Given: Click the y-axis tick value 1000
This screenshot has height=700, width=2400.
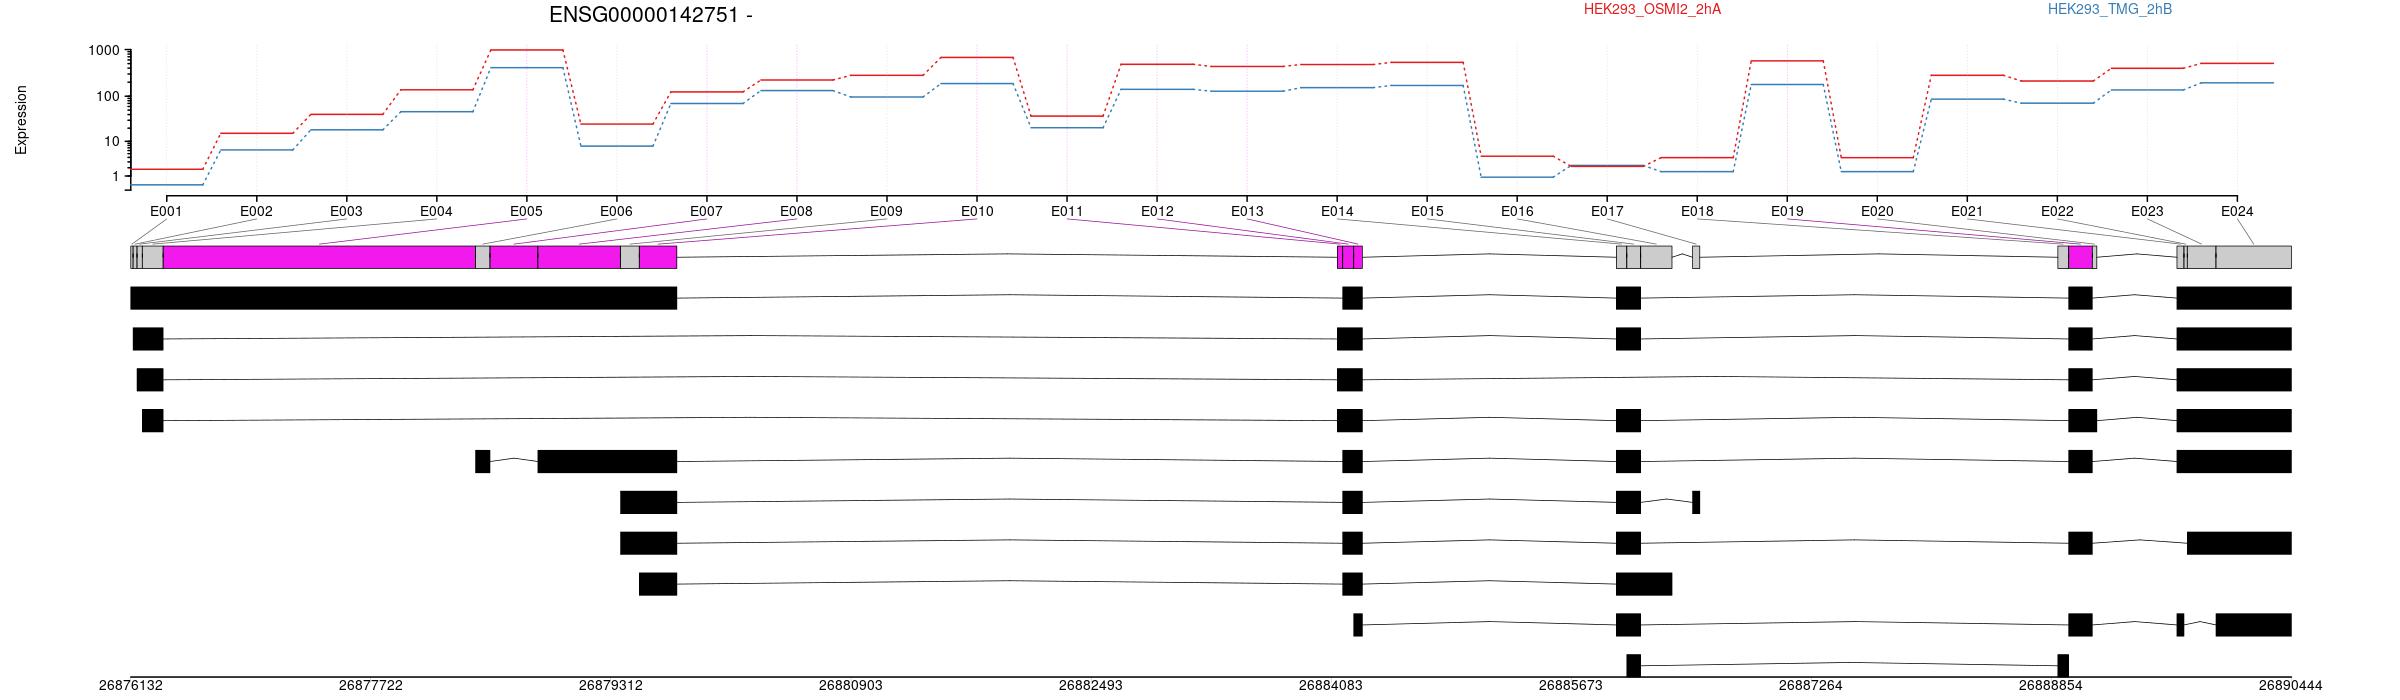Looking at the screenshot, I should pyautogui.click(x=103, y=51).
